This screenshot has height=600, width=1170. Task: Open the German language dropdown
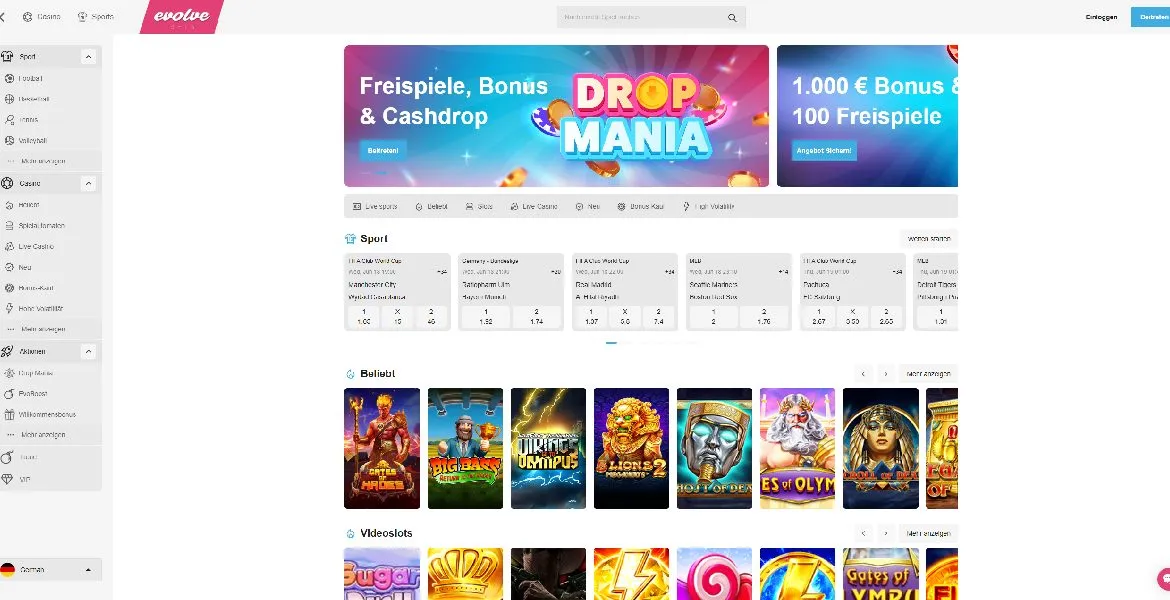point(50,569)
